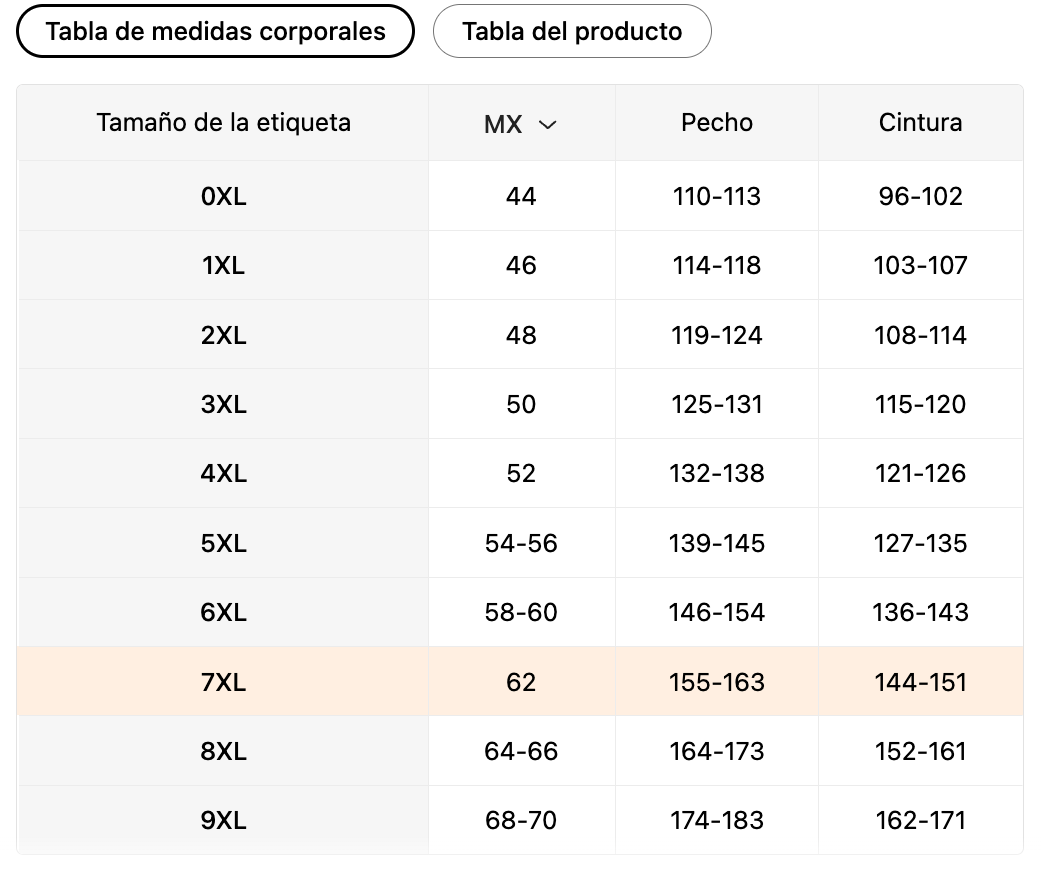The width and height of the screenshot is (1046, 874).
Task: Click the Cintura column header
Action: 920,123
